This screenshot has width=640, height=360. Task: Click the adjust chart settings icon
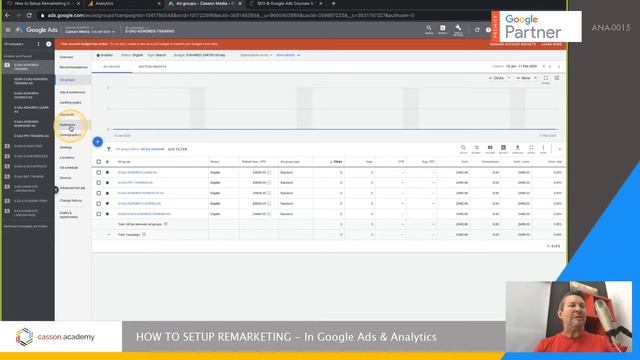[x=557, y=78]
